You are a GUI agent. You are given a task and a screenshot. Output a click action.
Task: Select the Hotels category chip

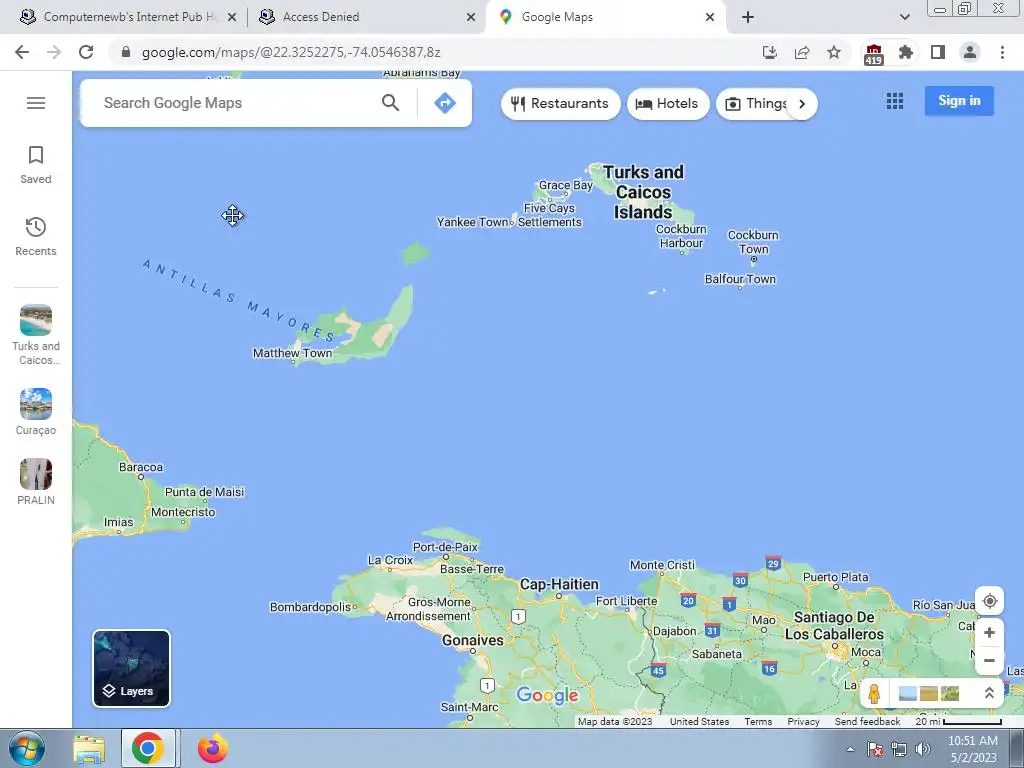[x=667, y=103]
